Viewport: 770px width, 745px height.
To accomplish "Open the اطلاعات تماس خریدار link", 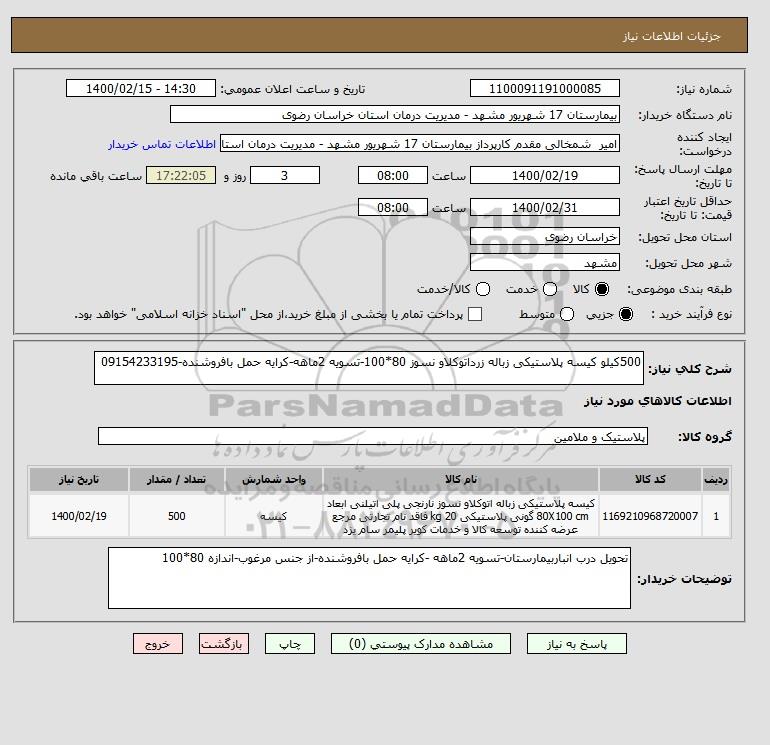I will pyautogui.click(x=162, y=144).
